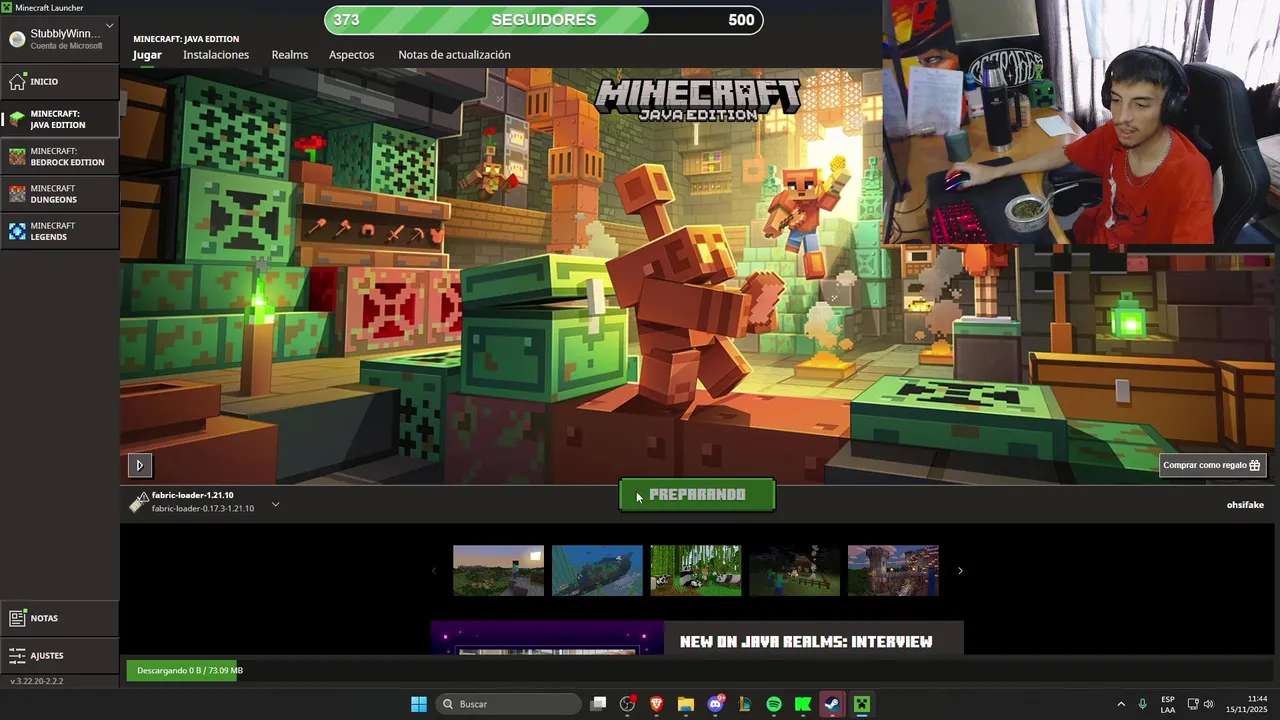Open the Realms tab
1280x720 pixels.
tap(290, 55)
